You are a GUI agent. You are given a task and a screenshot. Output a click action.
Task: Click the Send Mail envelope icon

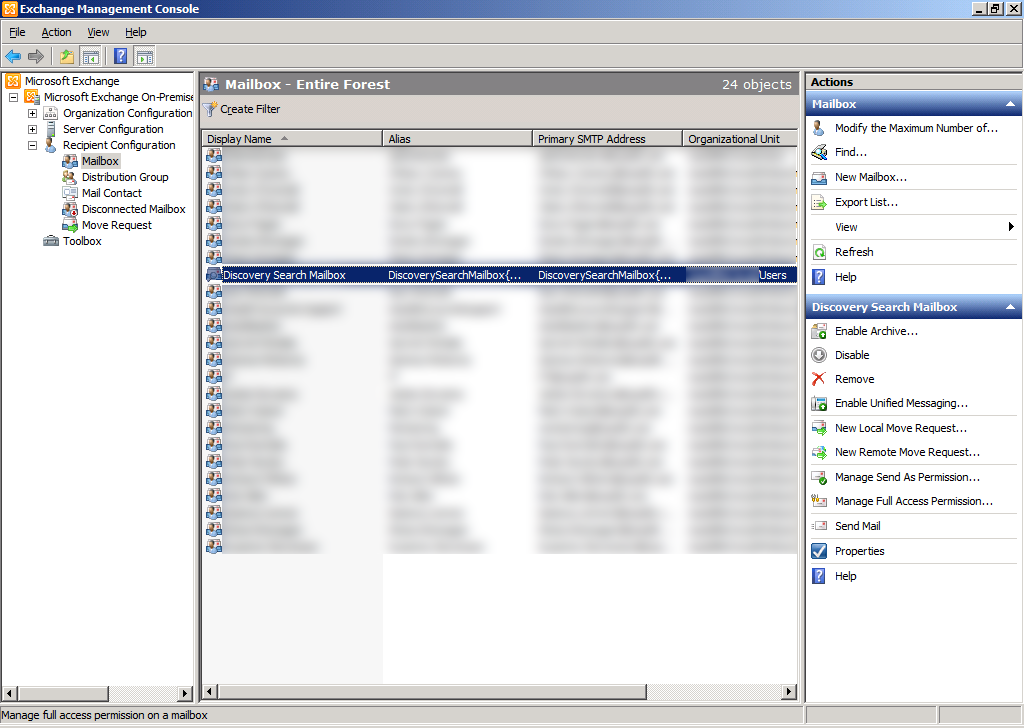point(819,526)
